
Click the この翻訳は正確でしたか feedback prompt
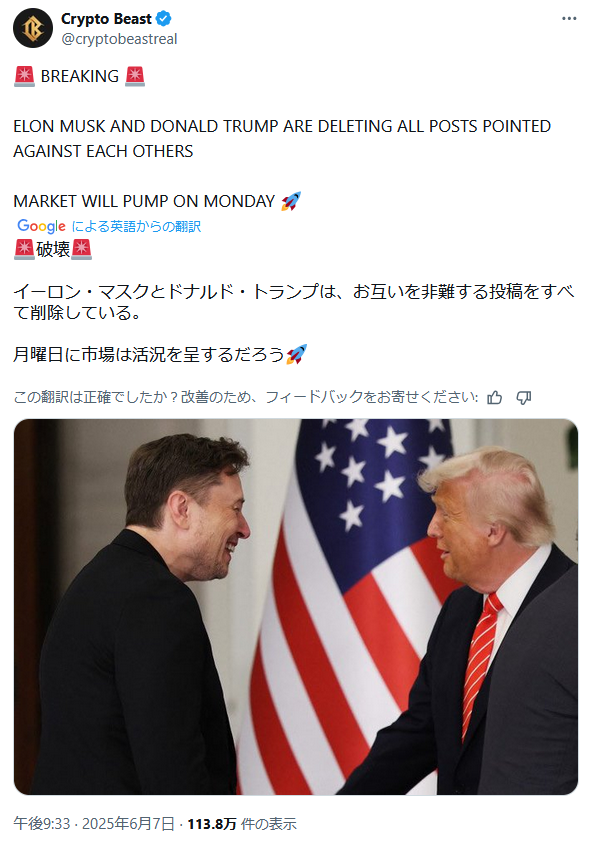click(246, 397)
